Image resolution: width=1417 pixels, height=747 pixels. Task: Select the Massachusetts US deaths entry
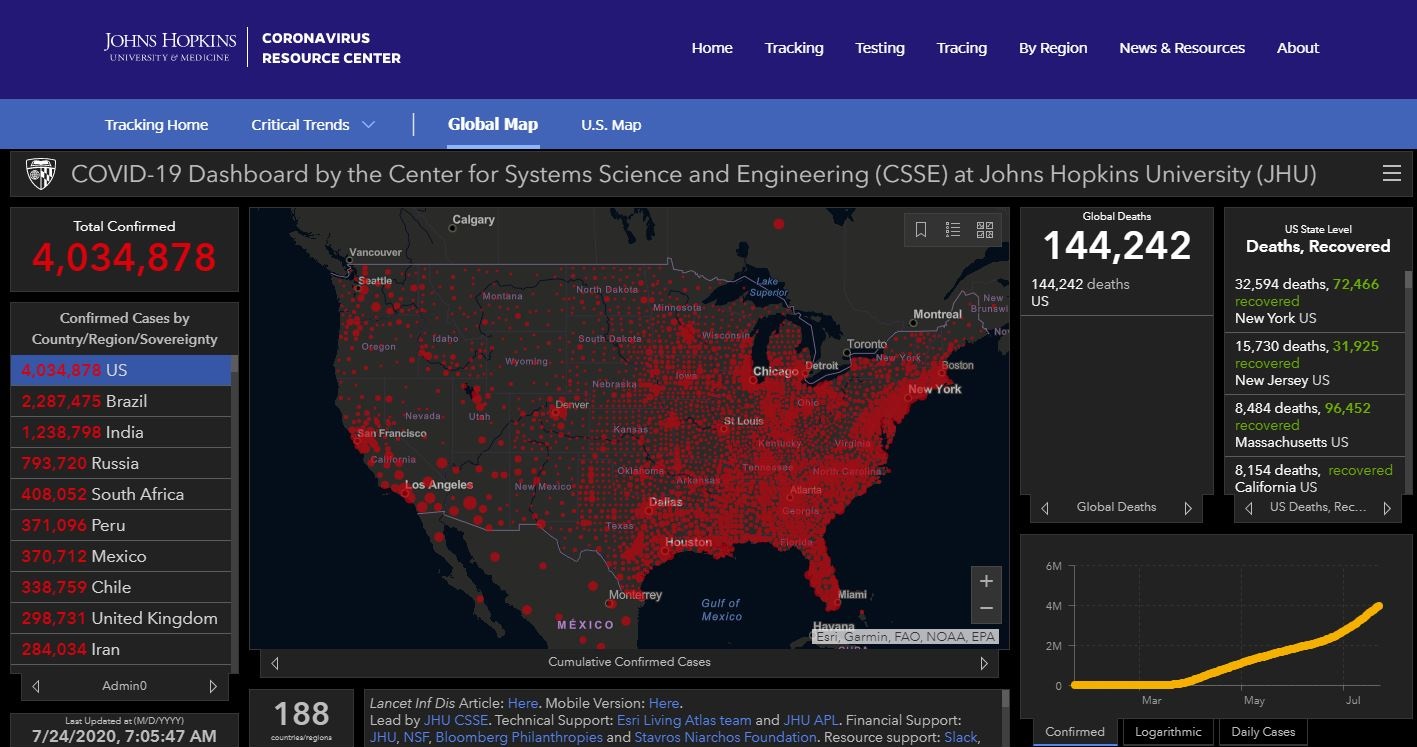pos(1314,425)
